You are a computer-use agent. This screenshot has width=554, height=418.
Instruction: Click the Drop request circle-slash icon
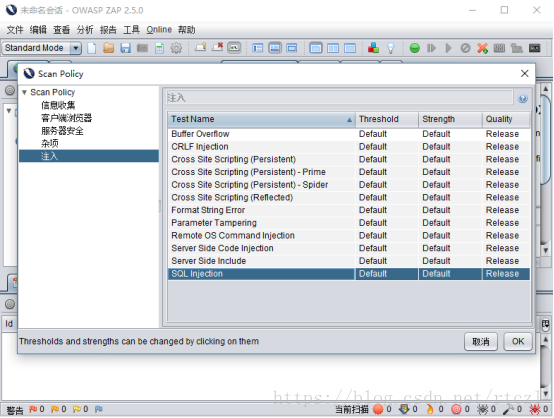(x=465, y=48)
